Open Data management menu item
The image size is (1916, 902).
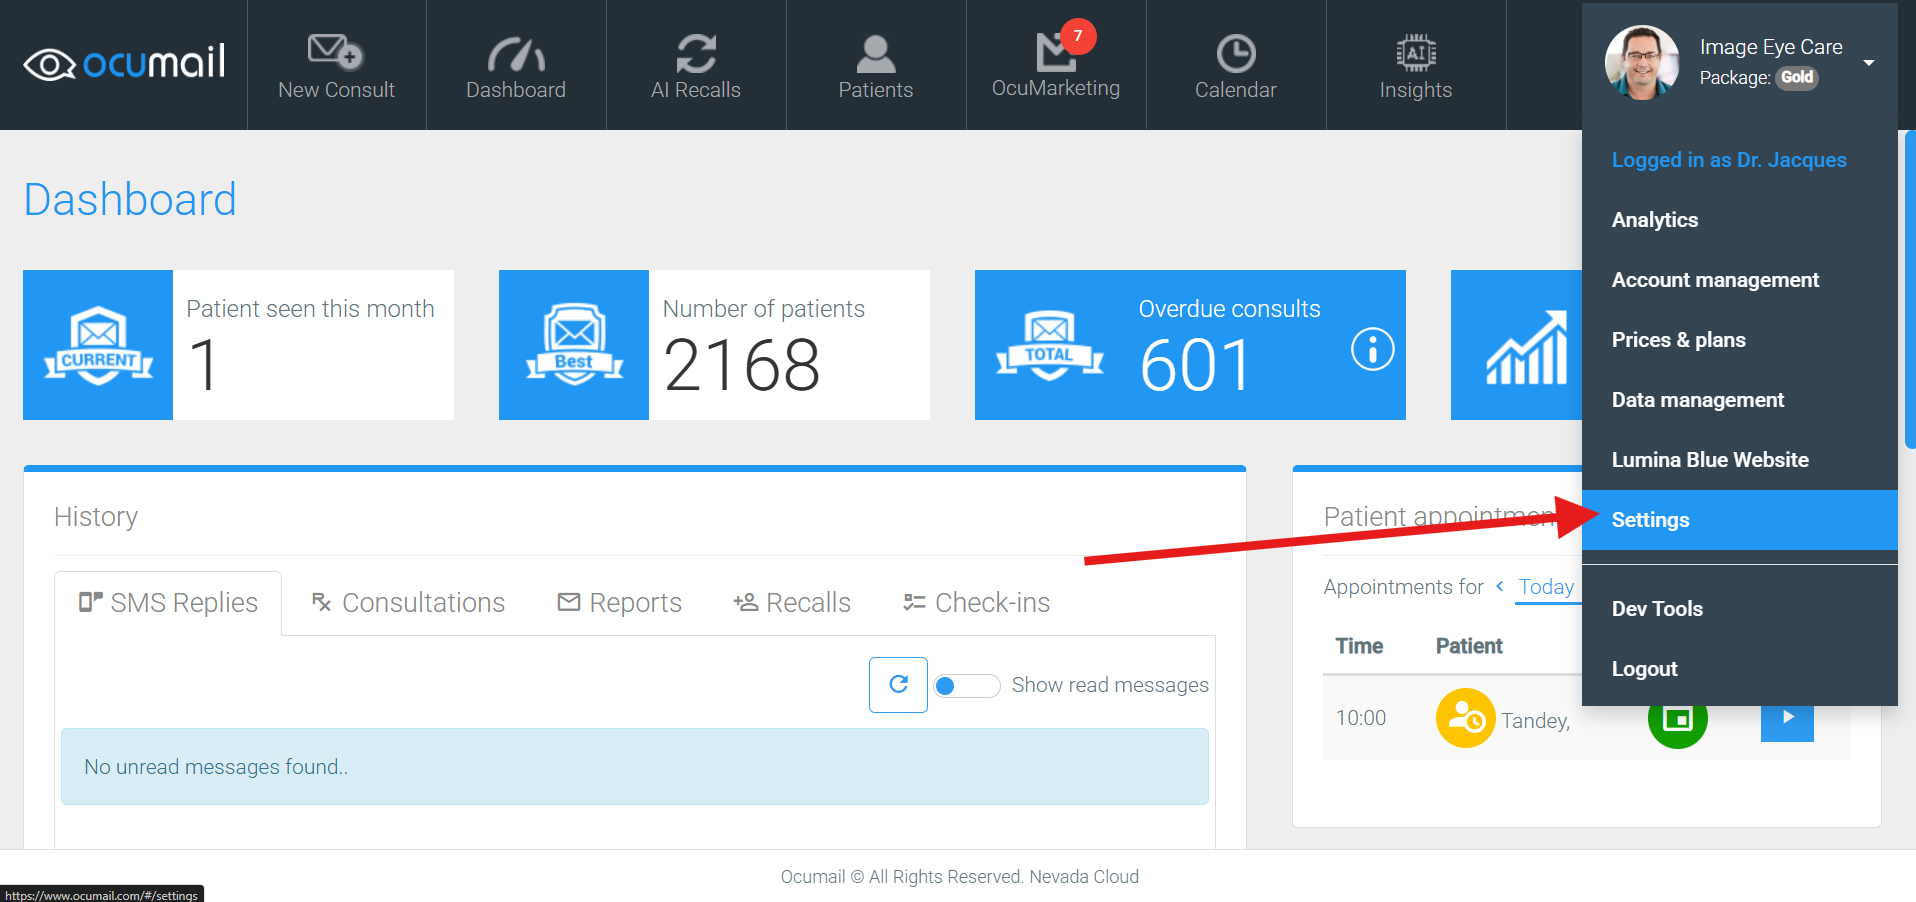pos(1740,400)
